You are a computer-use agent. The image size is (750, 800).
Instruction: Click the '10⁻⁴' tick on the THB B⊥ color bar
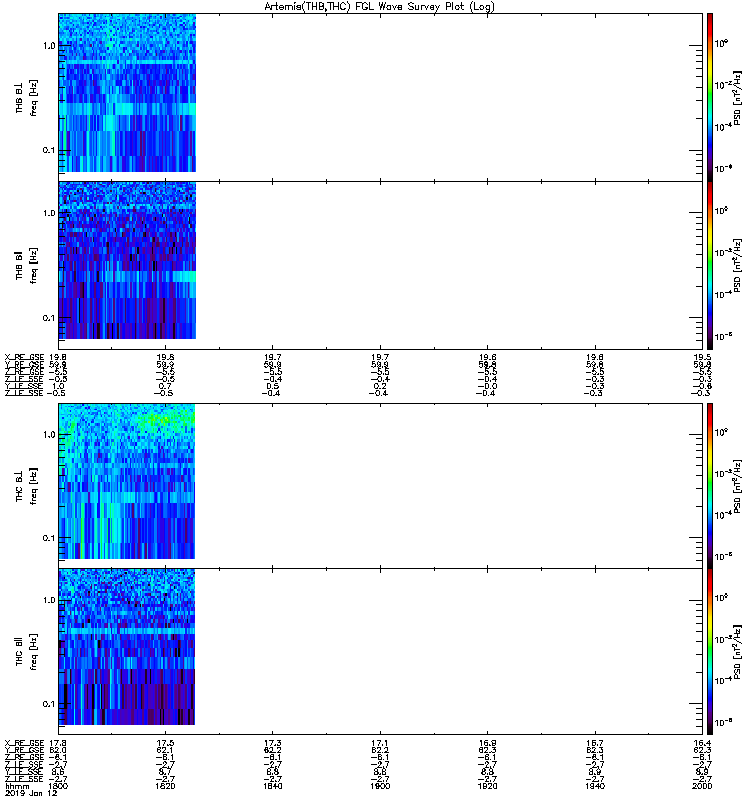[723, 127]
